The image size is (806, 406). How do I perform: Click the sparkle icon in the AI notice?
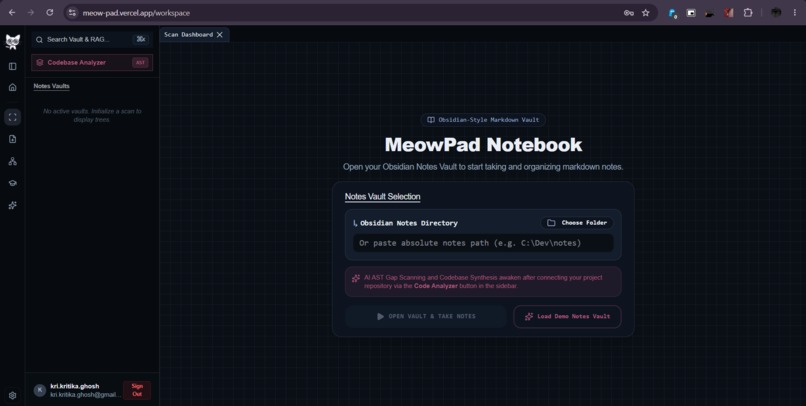pos(356,279)
